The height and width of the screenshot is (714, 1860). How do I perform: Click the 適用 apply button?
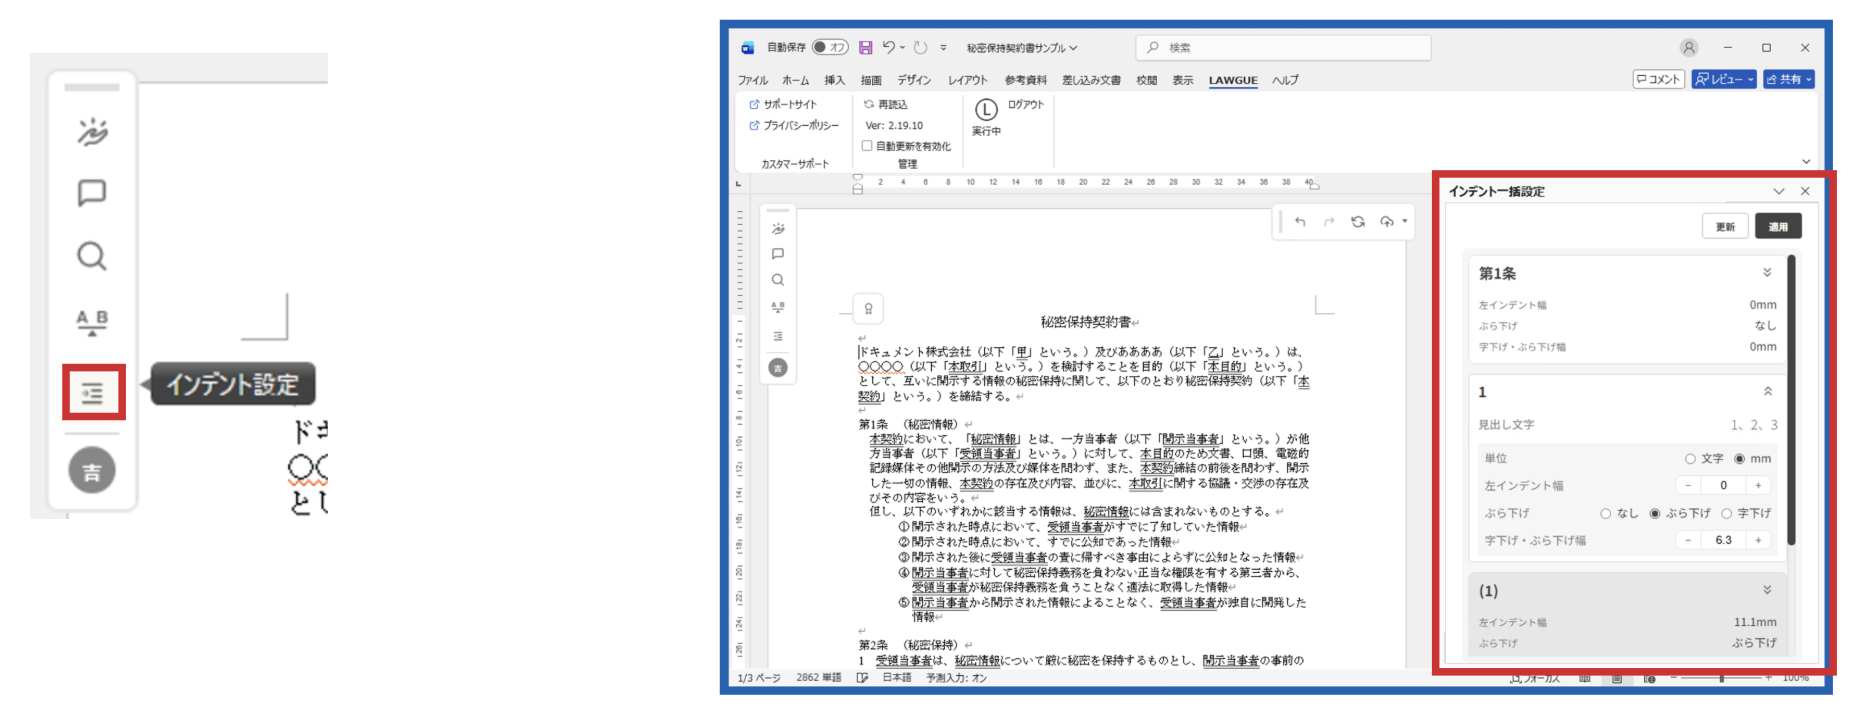[x=1777, y=227]
